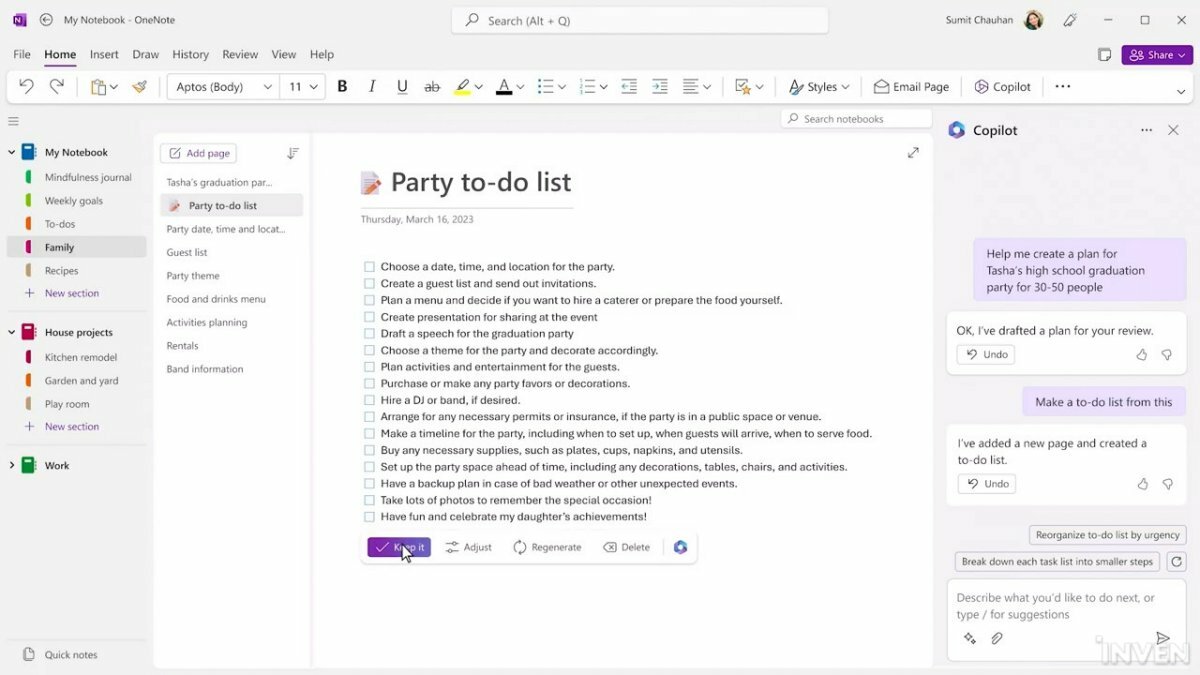Image resolution: width=1200 pixels, height=675 pixels.
Task: Switch to the Draw tab
Action: 146,54
